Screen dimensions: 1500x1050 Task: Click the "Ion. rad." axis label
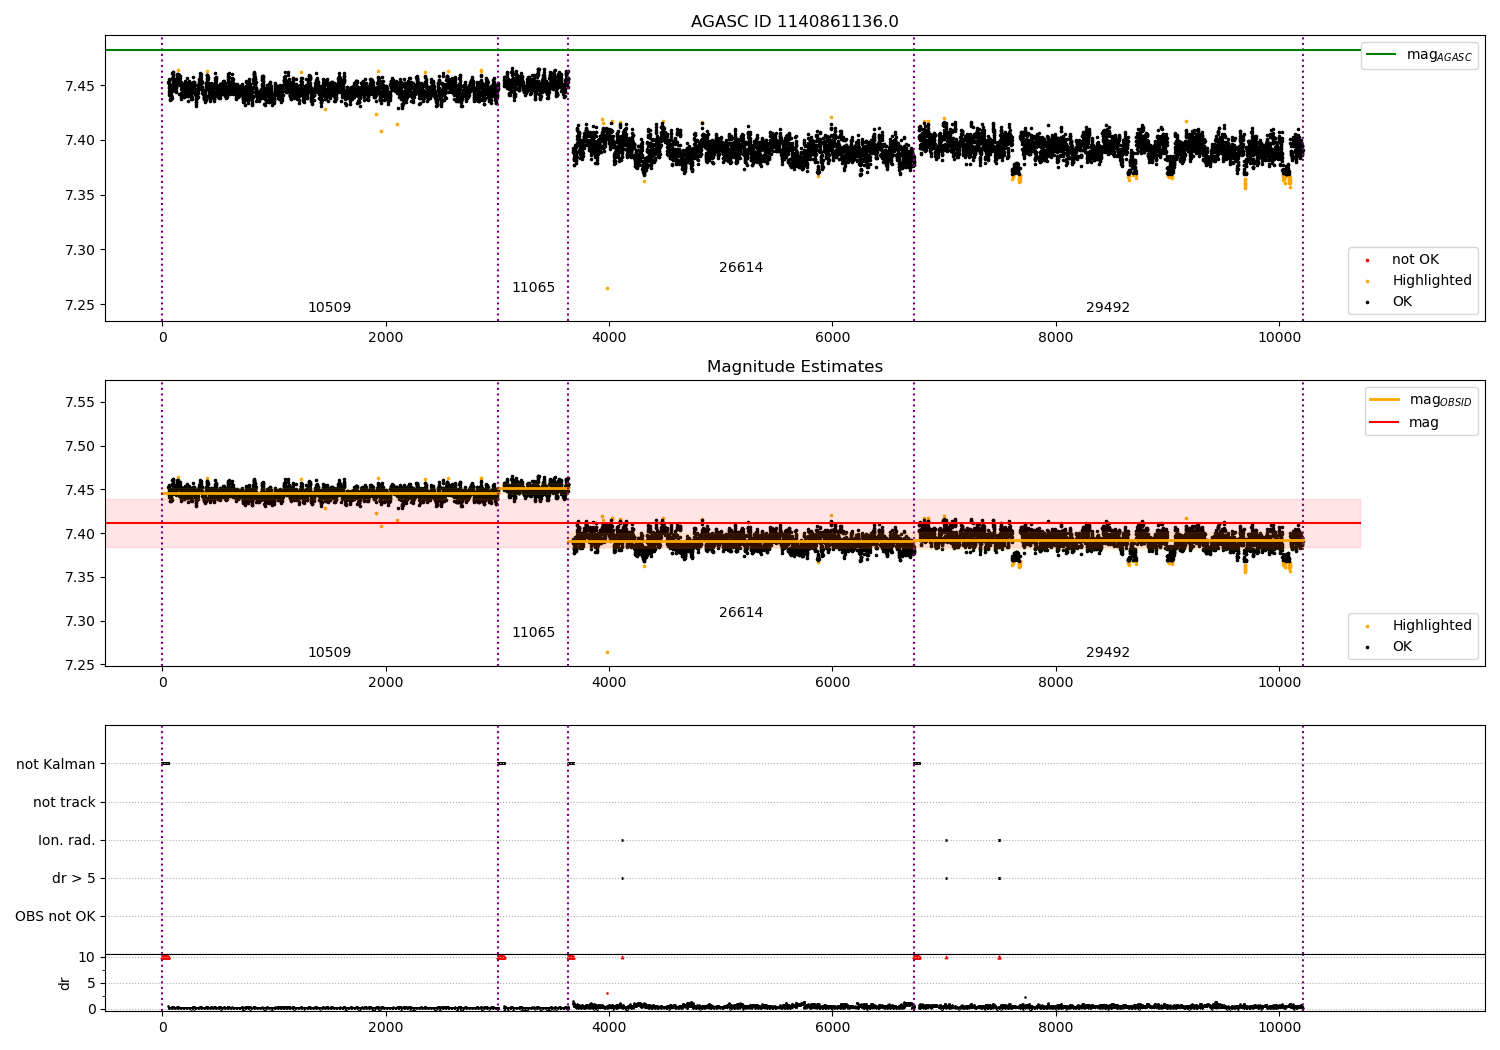pyautogui.click(x=67, y=840)
